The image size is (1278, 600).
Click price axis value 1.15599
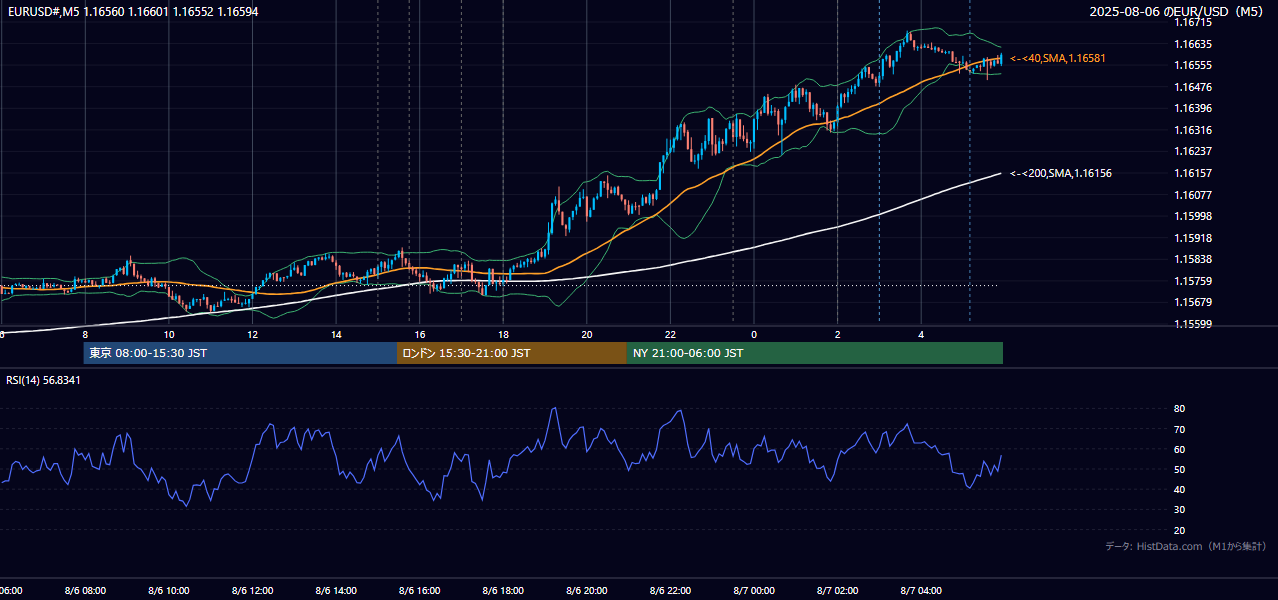click(1194, 324)
